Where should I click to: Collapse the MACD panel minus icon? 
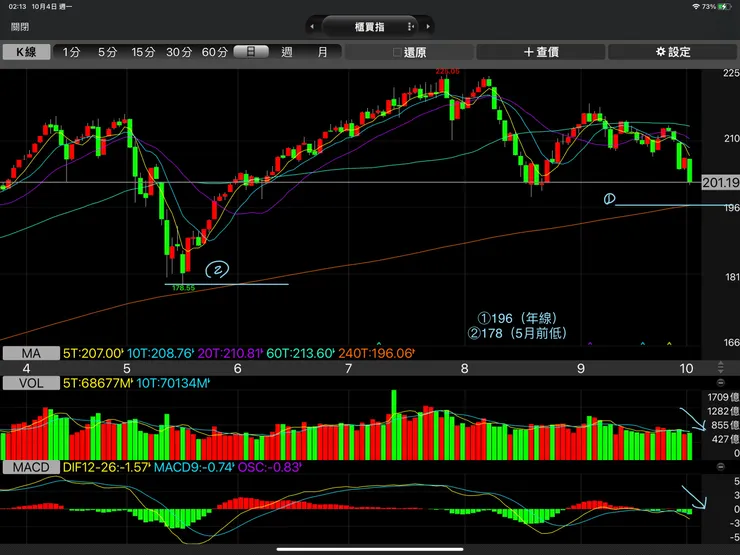click(x=721, y=467)
